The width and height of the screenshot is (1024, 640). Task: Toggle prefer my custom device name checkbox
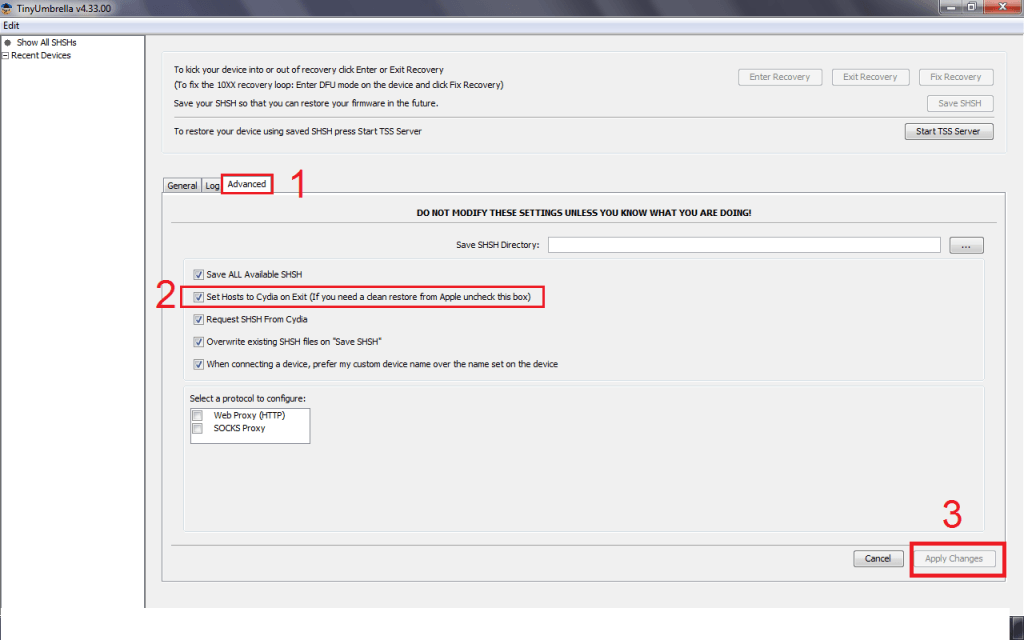199,364
